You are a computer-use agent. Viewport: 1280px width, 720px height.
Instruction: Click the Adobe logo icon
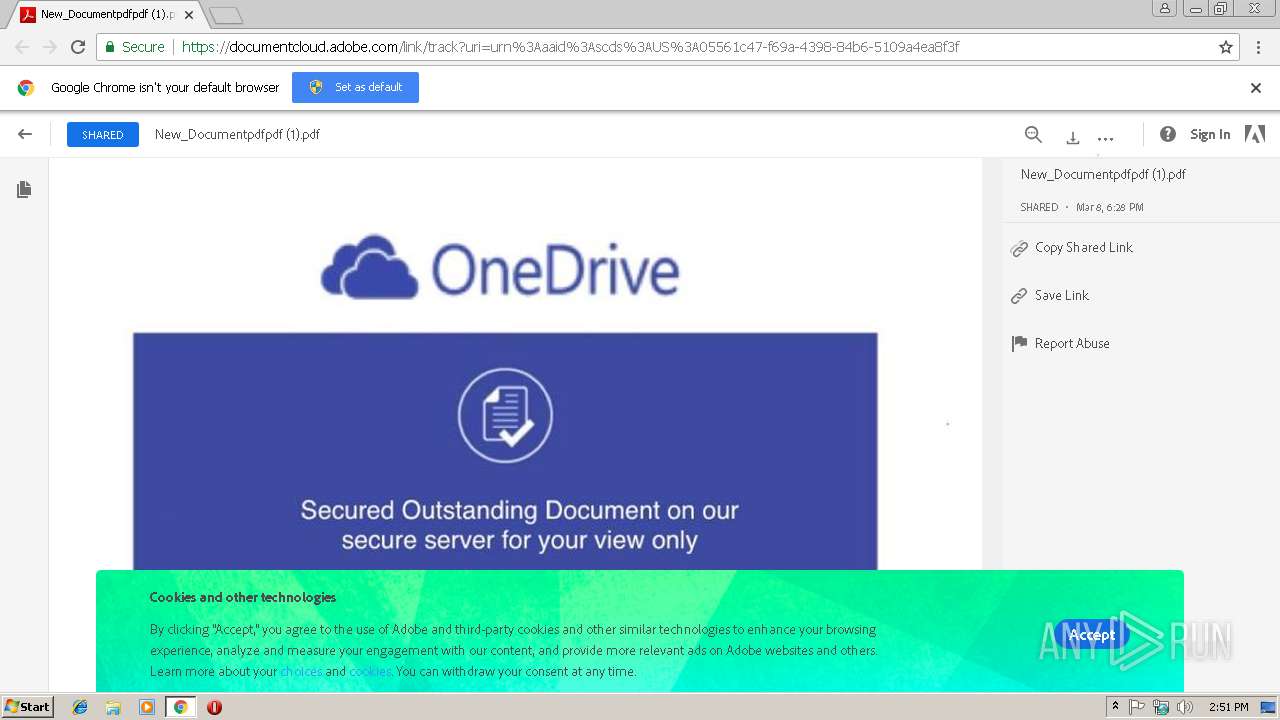tap(1255, 134)
